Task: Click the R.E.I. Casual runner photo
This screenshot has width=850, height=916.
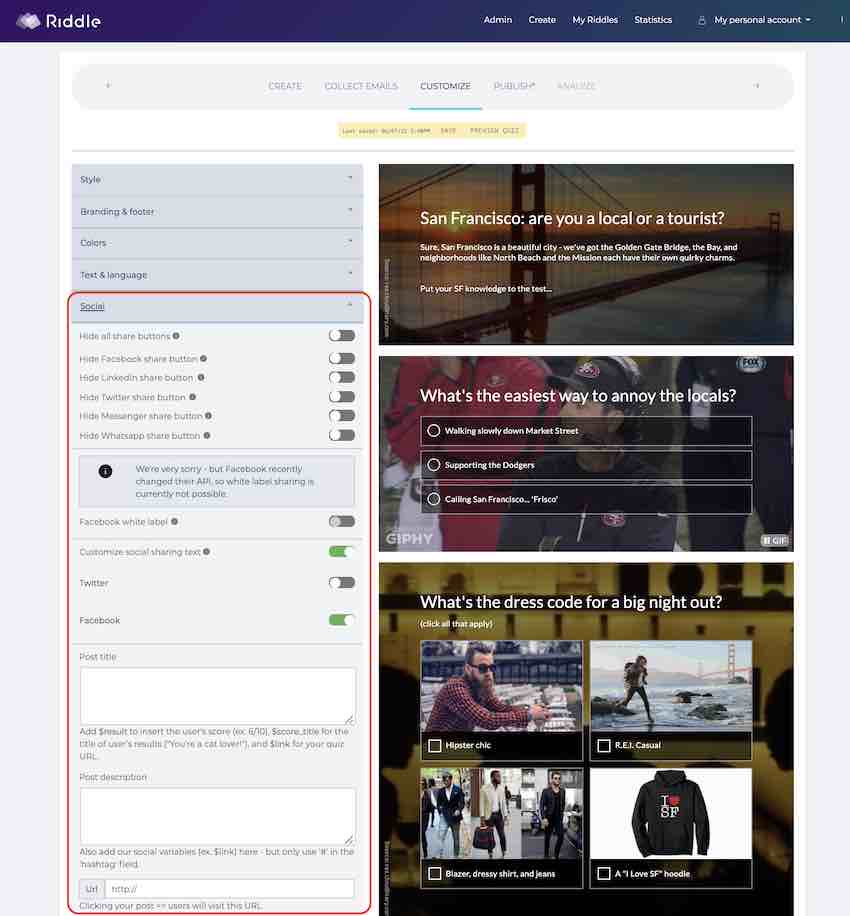Action: click(x=671, y=686)
